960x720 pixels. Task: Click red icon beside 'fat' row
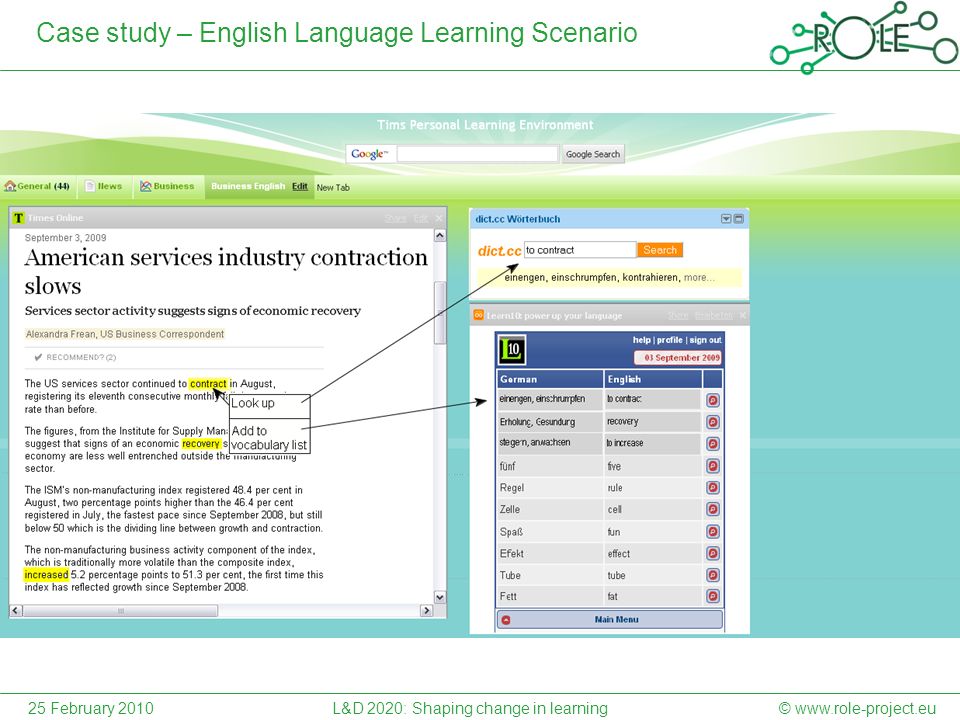click(x=713, y=596)
